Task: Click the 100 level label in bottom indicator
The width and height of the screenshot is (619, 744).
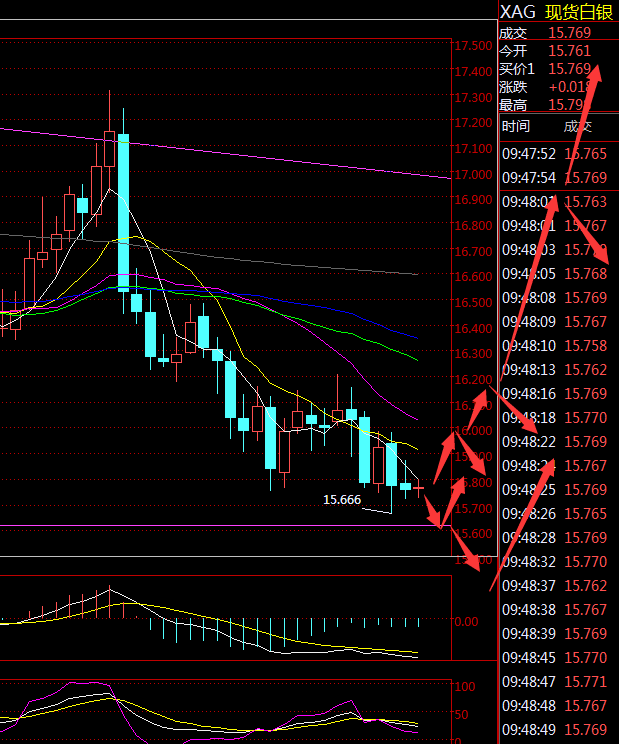Action: (465, 687)
